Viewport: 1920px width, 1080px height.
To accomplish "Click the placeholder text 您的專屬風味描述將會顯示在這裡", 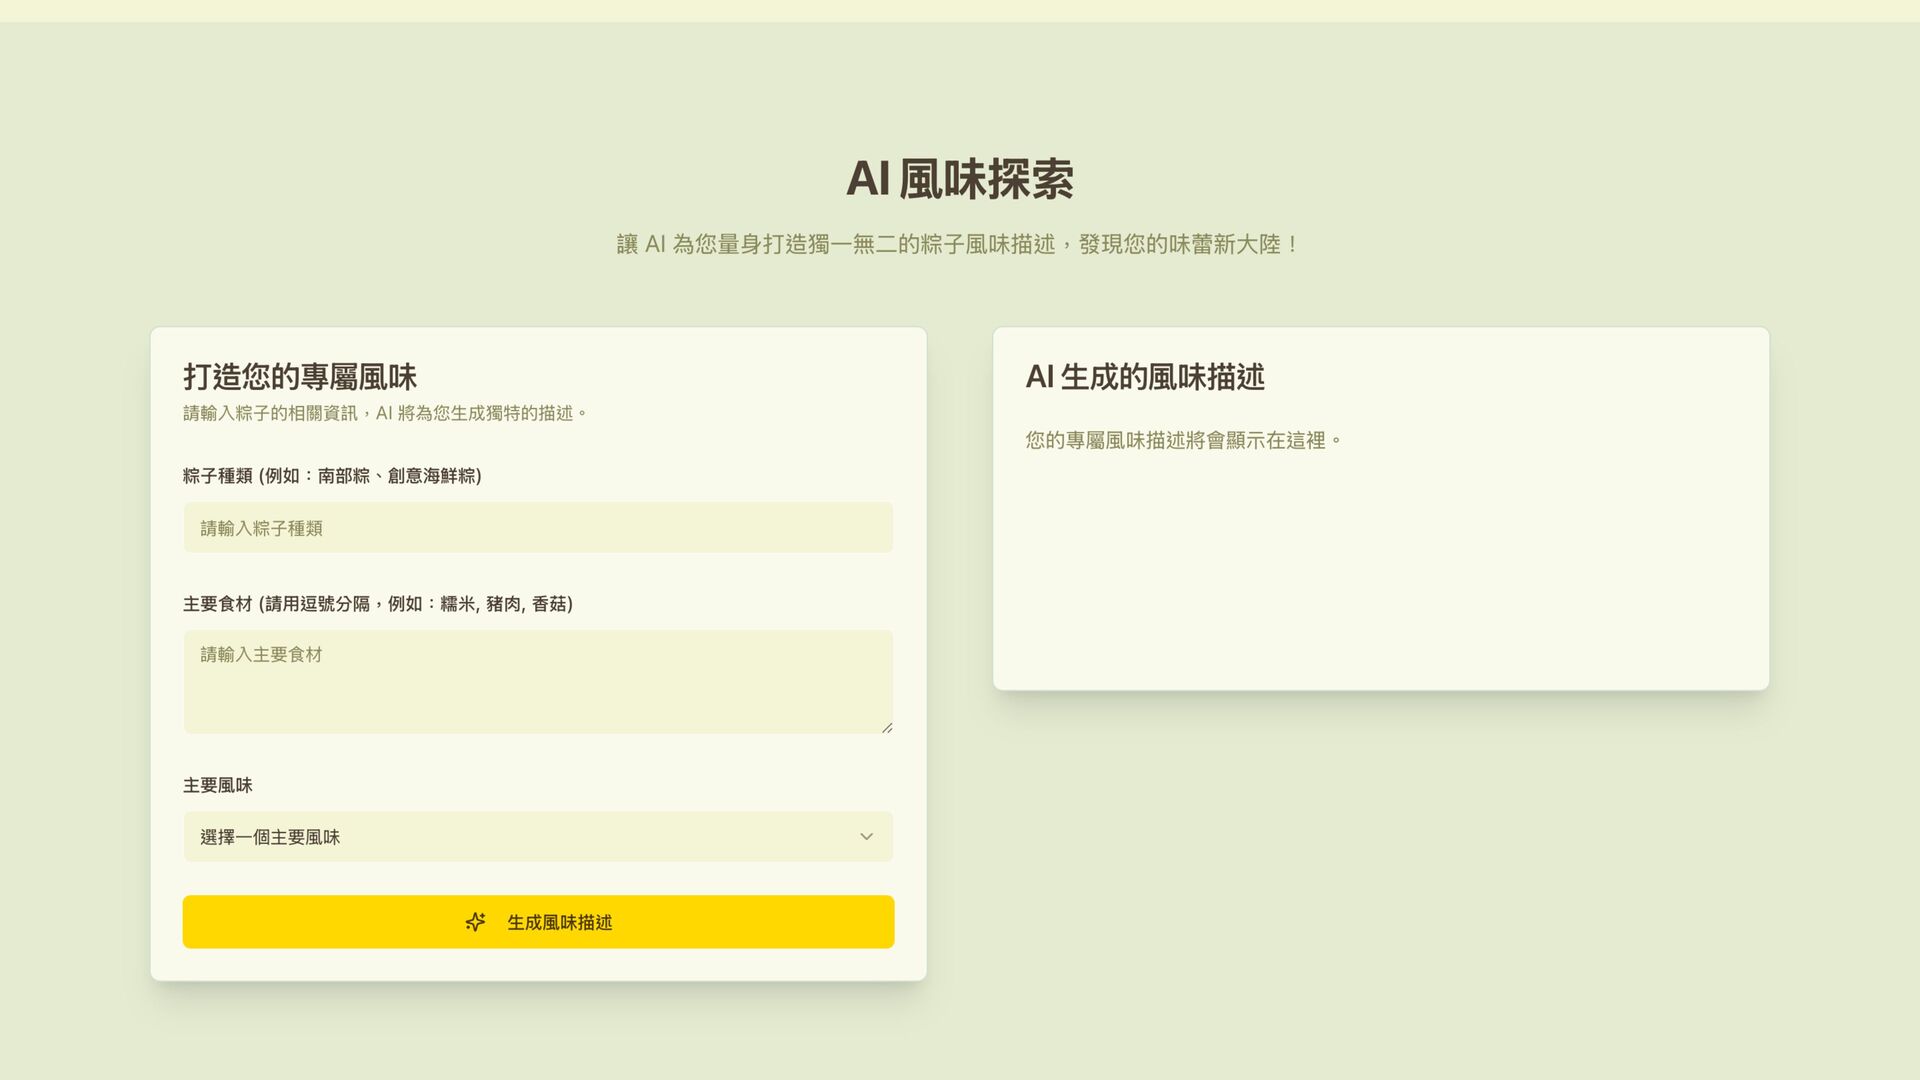I will tap(1182, 441).
